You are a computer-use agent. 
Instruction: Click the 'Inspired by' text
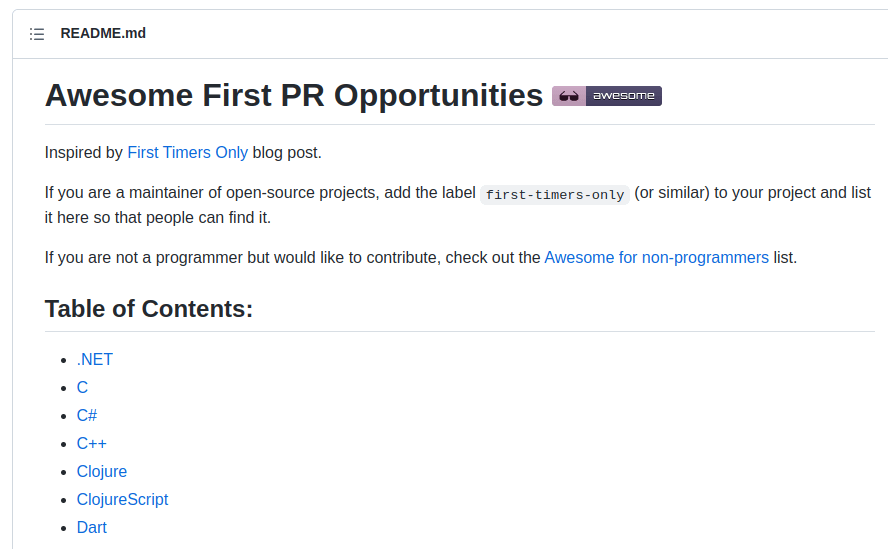click(x=84, y=153)
